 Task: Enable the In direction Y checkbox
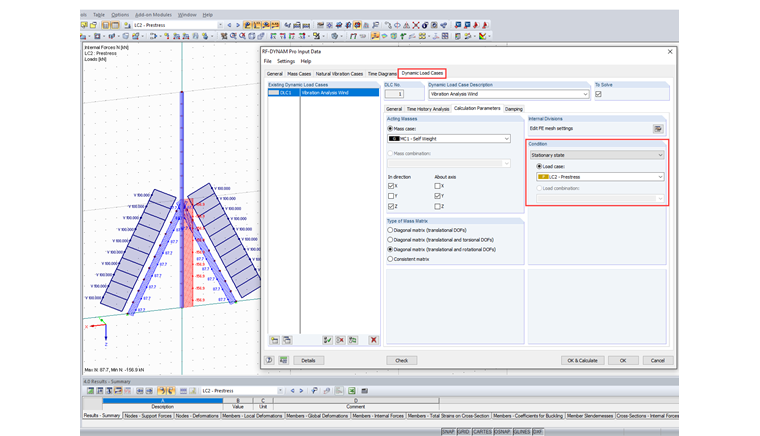pos(391,196)
